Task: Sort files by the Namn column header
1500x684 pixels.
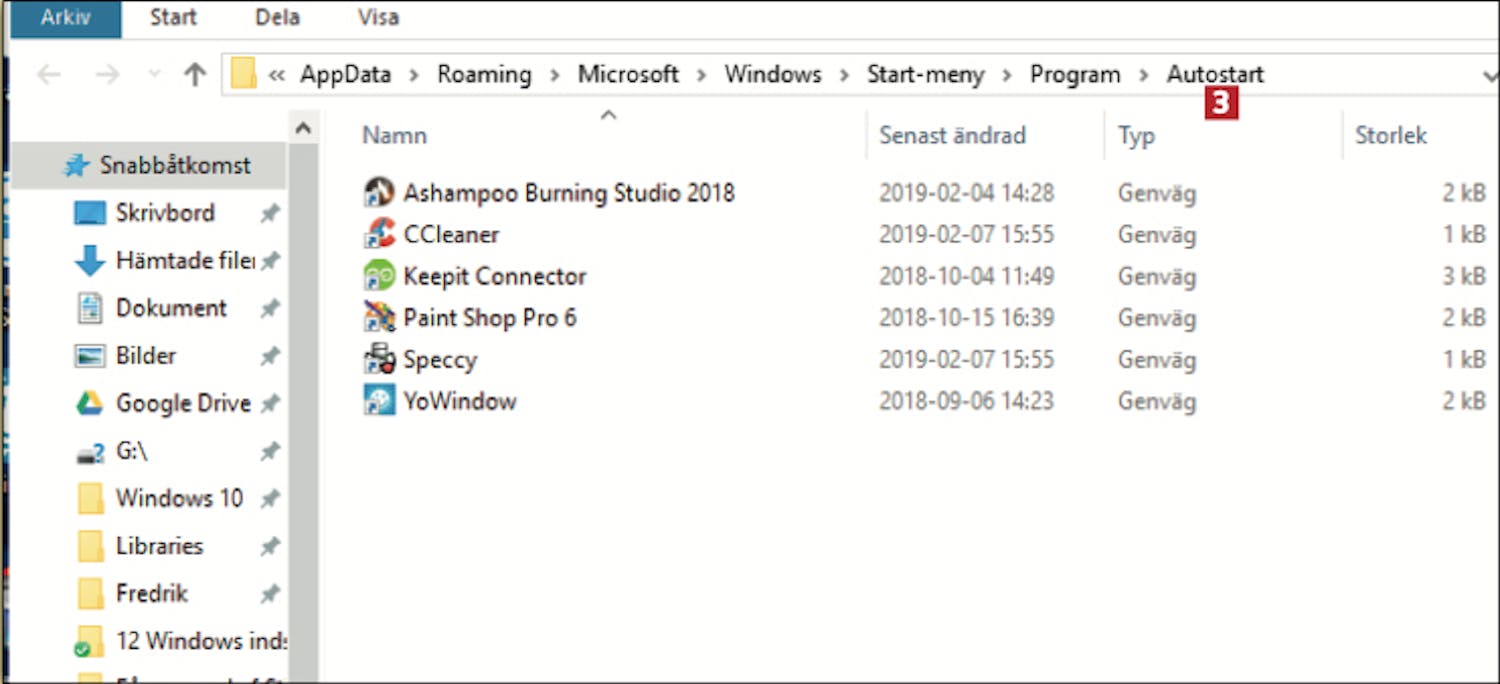Action: [x=394, y=135]
